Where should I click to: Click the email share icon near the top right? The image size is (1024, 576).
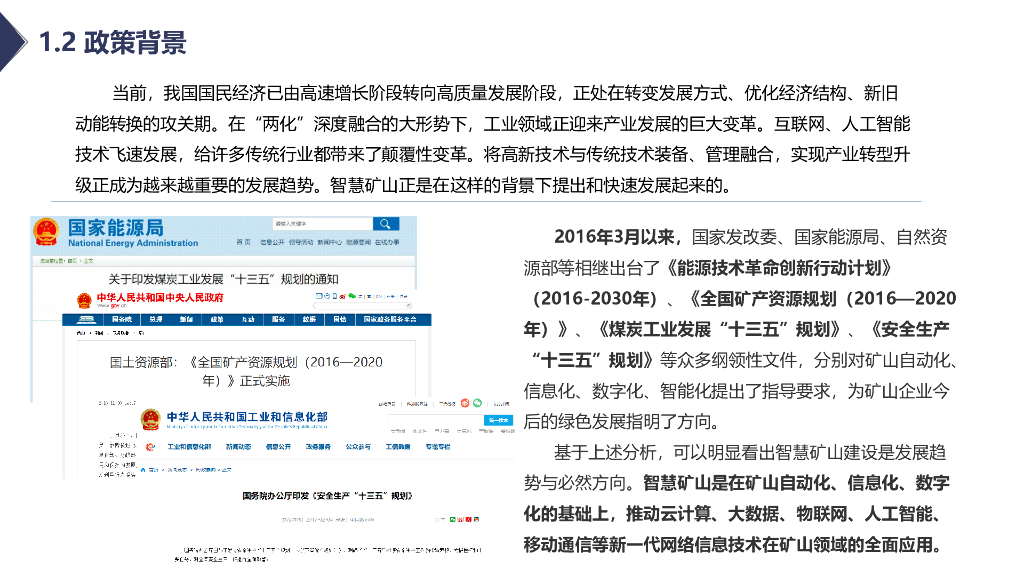(318, 296)
